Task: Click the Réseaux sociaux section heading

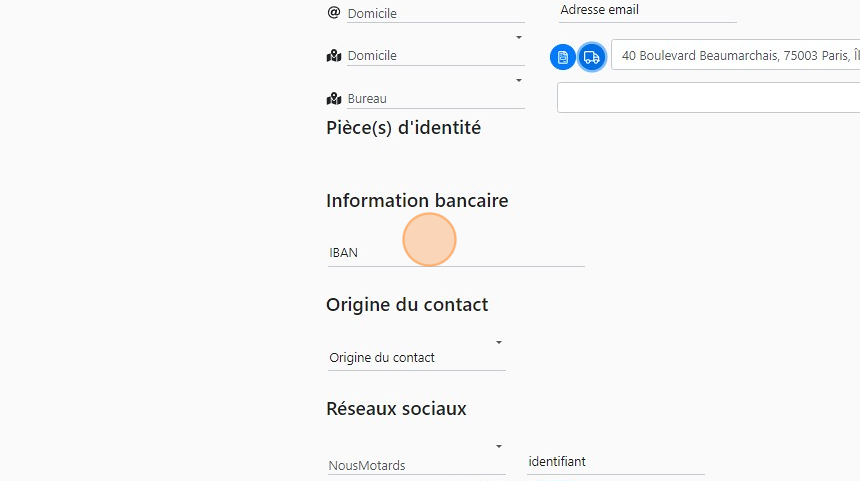Action: pos(396,409)
